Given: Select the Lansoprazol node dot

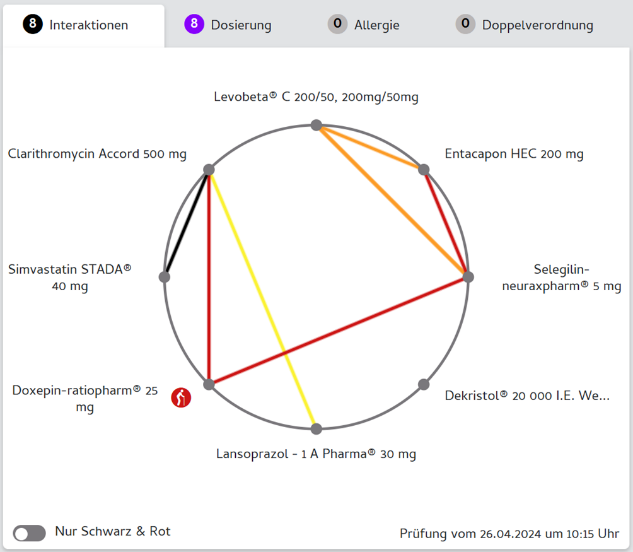Looking at the screenshot, I should point(316,429).
